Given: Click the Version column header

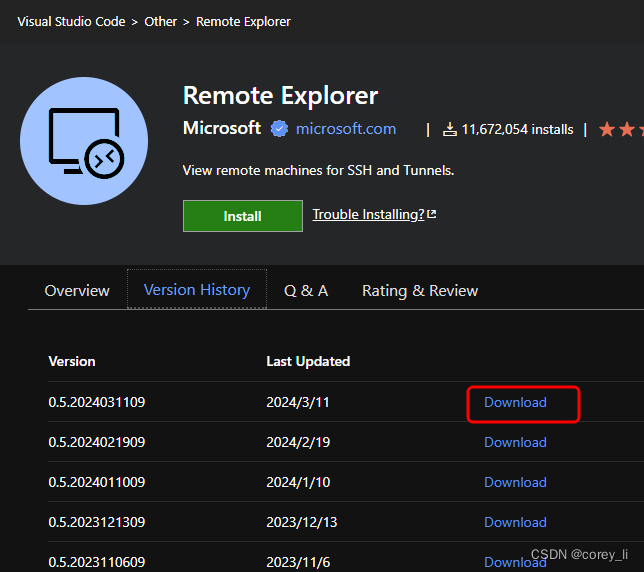Looking at the screenshot, I should click(72, 361).
